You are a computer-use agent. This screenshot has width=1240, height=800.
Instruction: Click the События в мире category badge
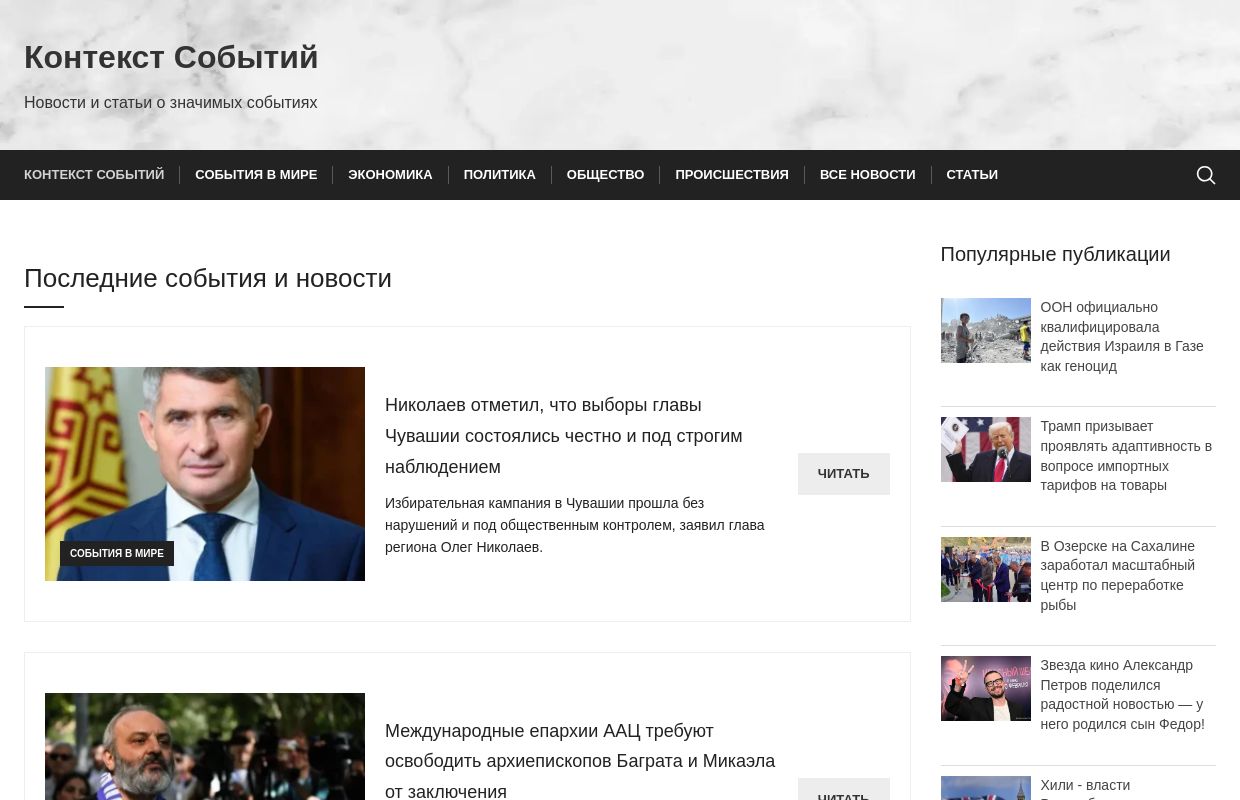click(x=117, y=554)
